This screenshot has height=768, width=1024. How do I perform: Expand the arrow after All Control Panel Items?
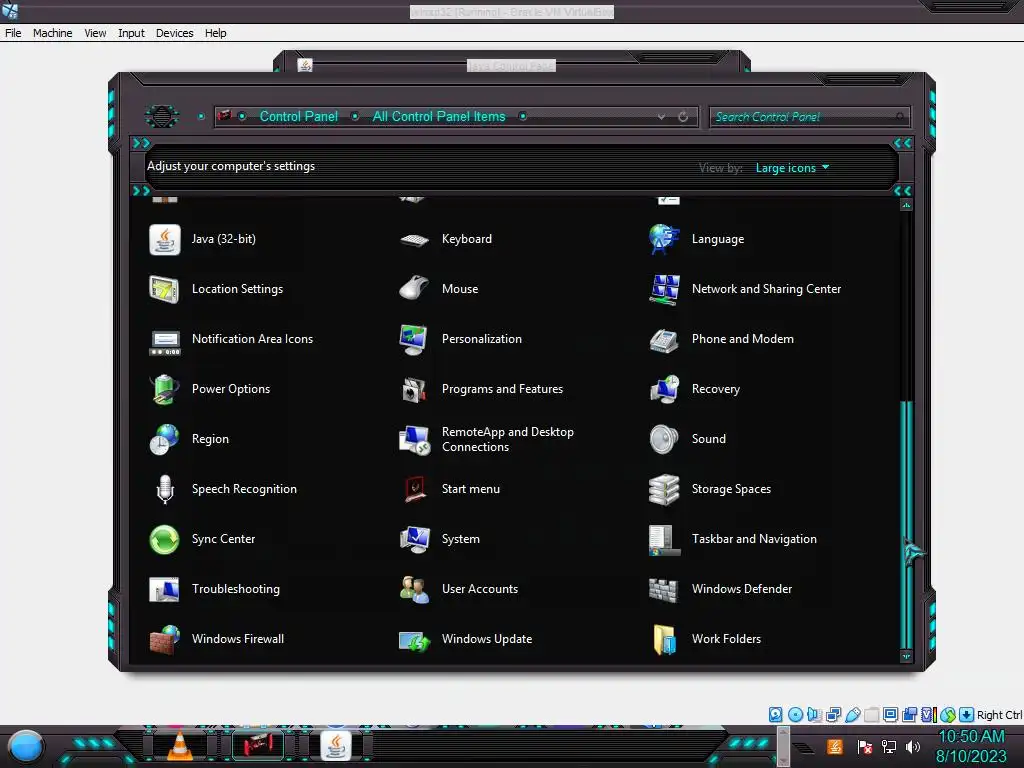tap(522, 116)
